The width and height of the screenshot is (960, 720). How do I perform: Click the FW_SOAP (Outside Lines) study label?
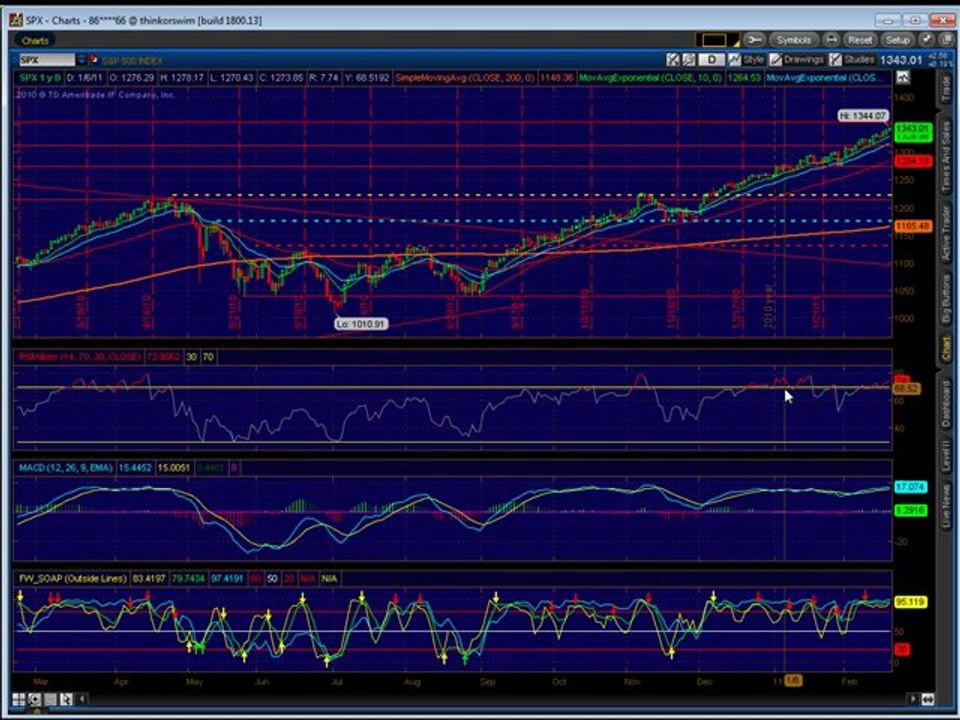click(73, 579)
